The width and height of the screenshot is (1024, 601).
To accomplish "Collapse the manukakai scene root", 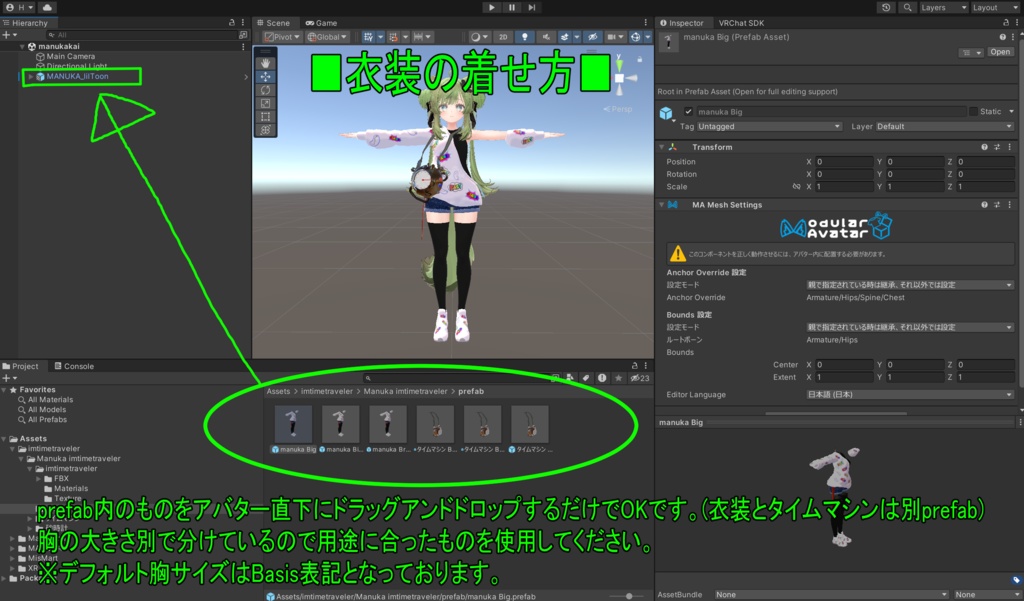I will coord(22,46).
